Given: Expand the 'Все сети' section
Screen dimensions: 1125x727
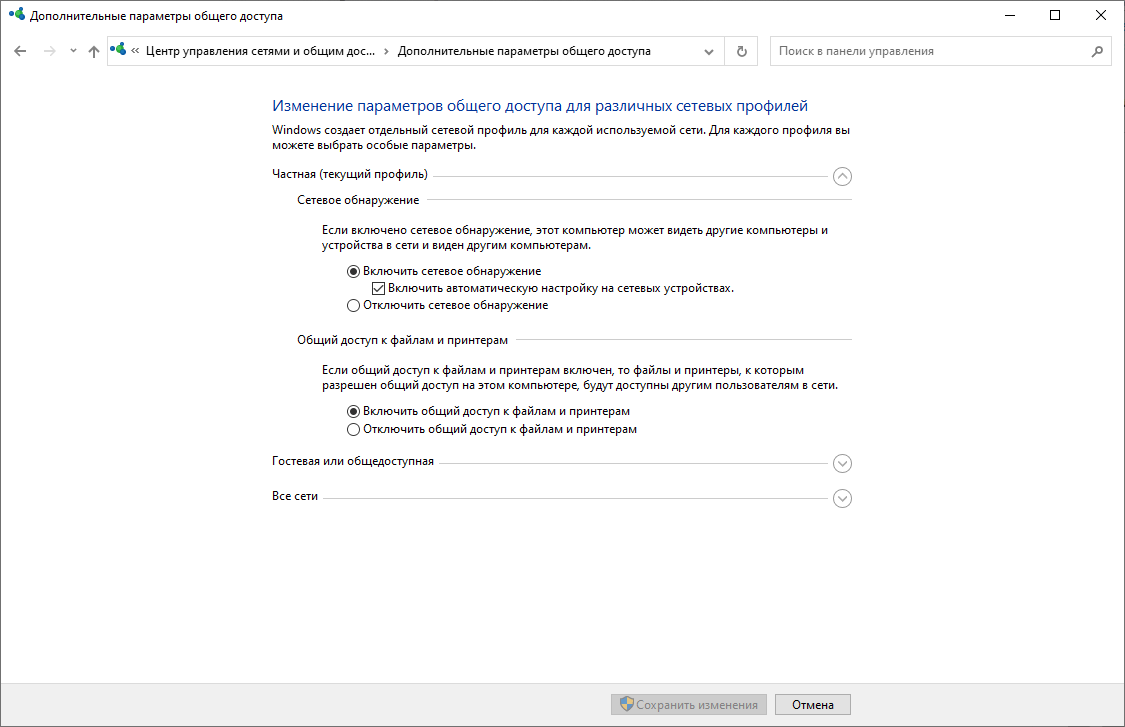Looking at the screenshot, I should pyautogui.click(x=842, y=498).
